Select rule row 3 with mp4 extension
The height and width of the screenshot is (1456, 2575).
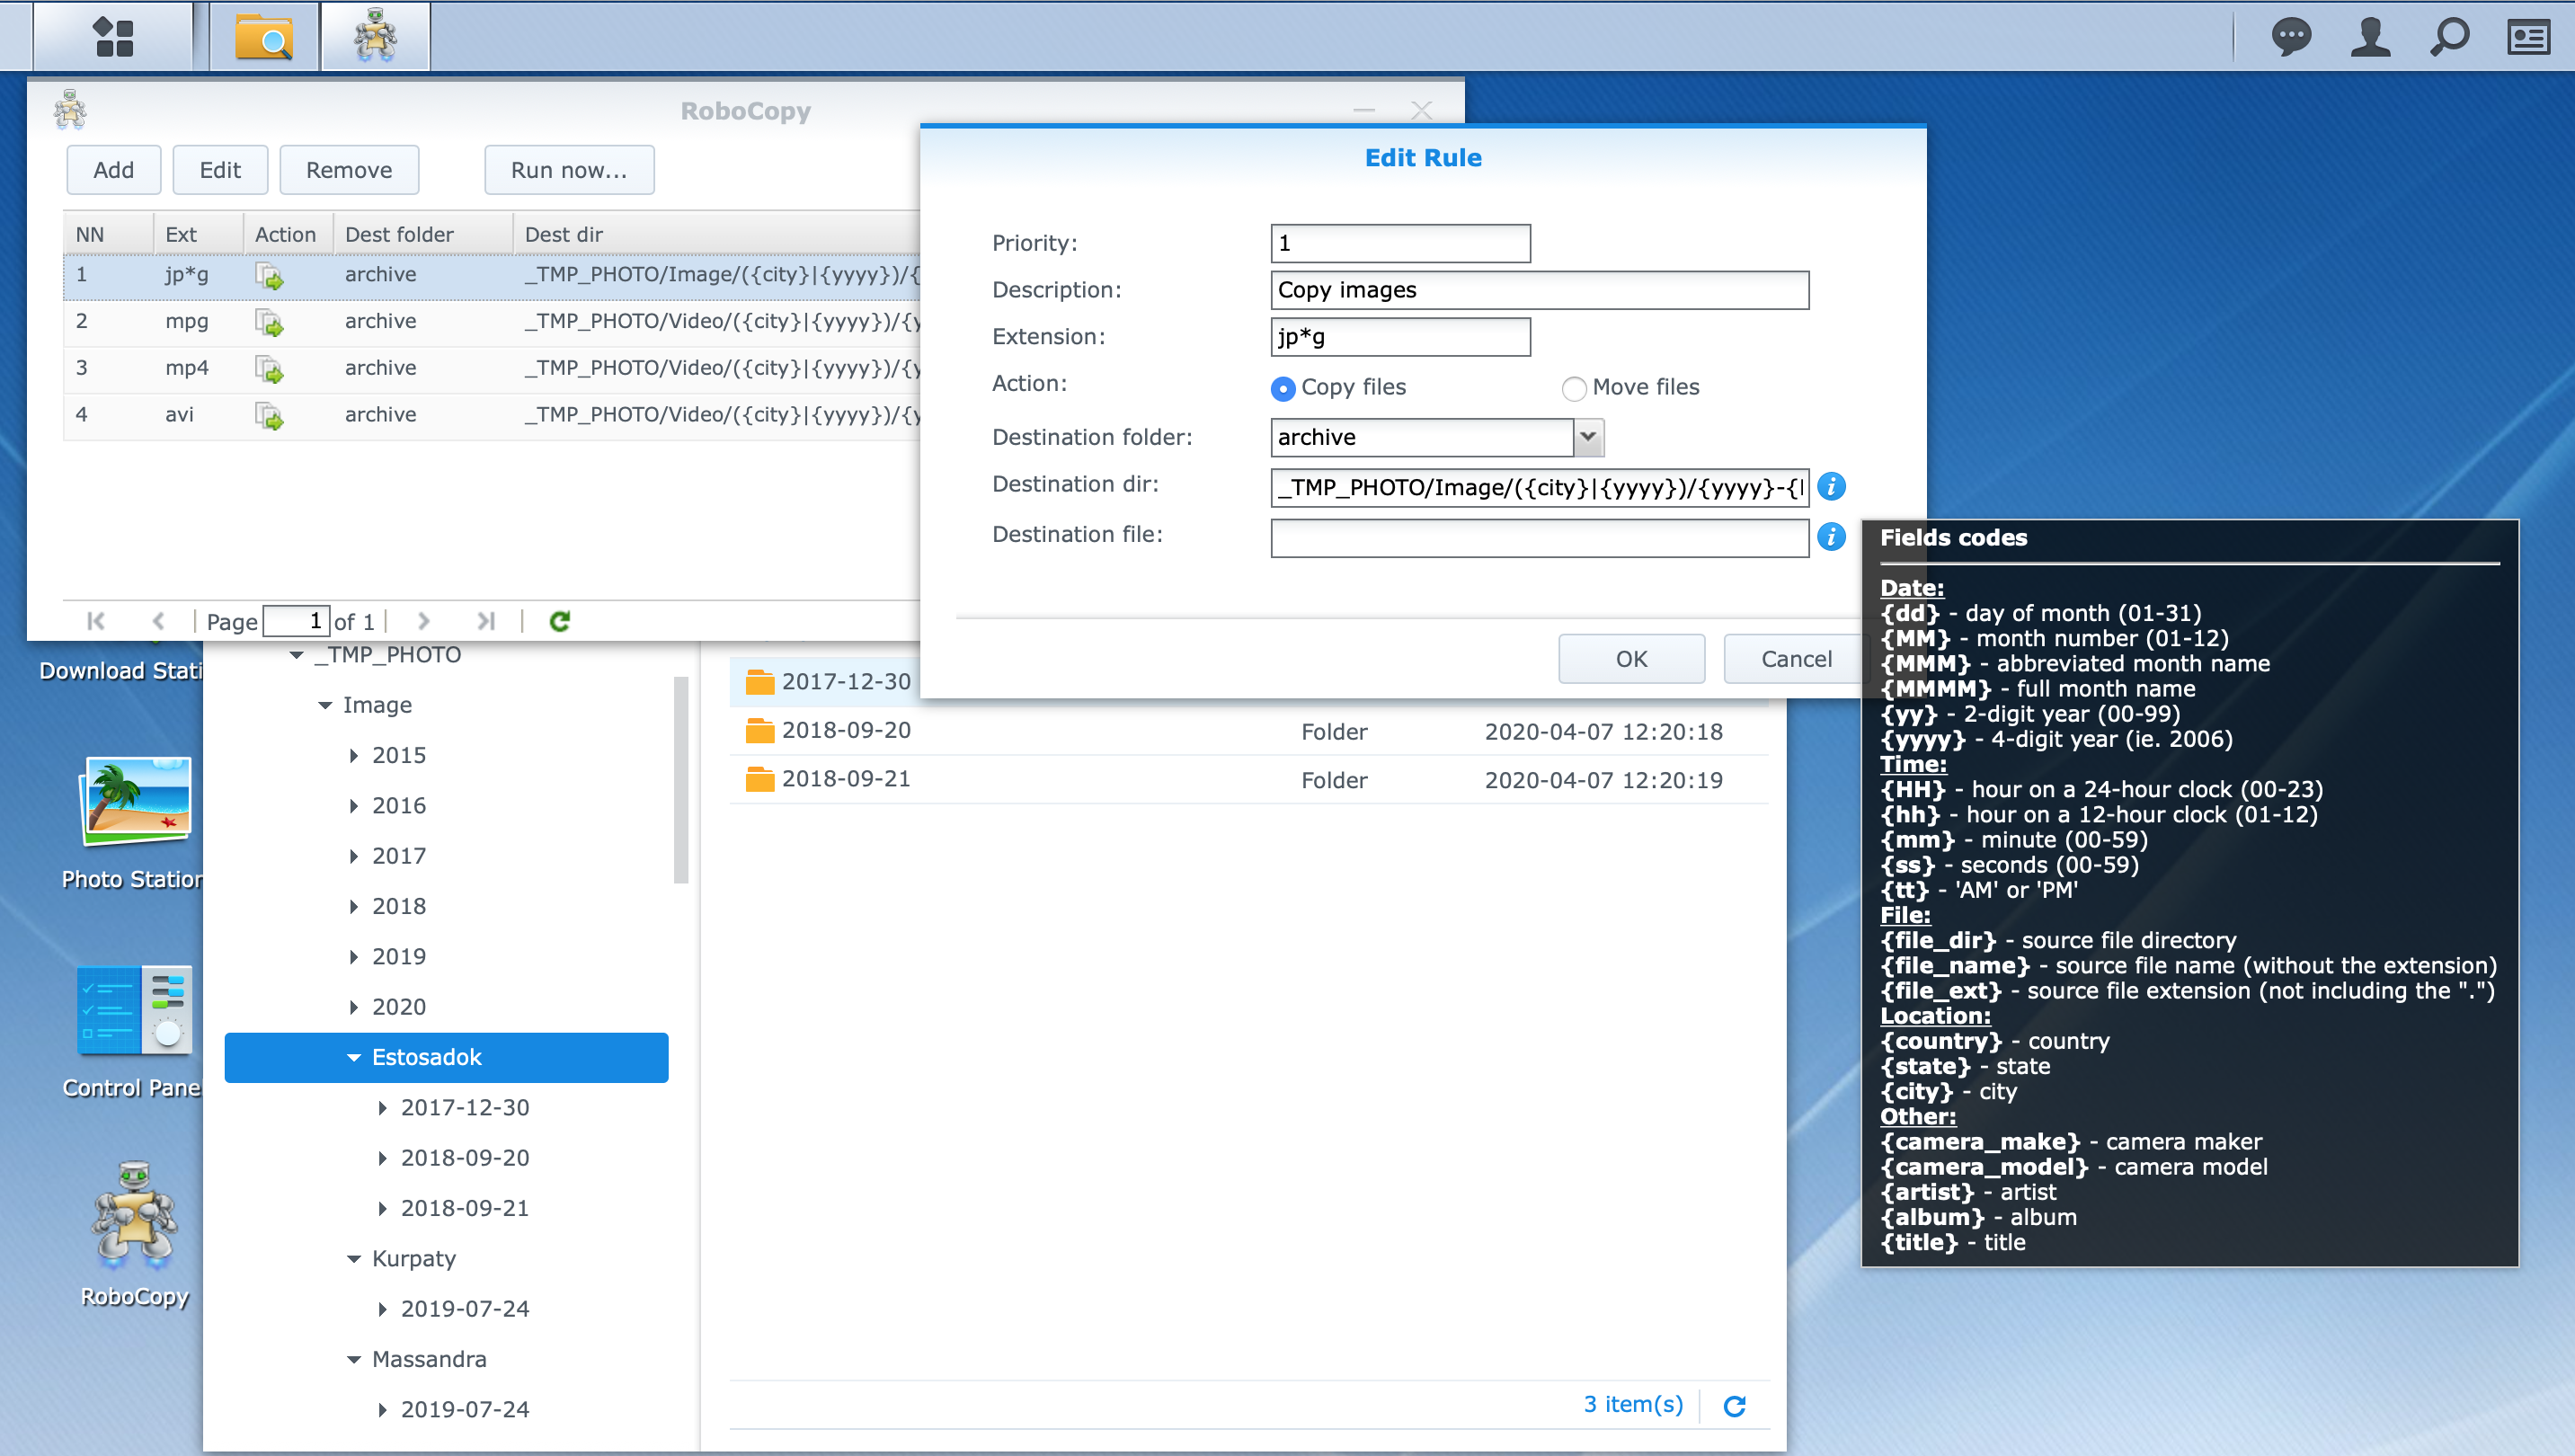point(492,369)
